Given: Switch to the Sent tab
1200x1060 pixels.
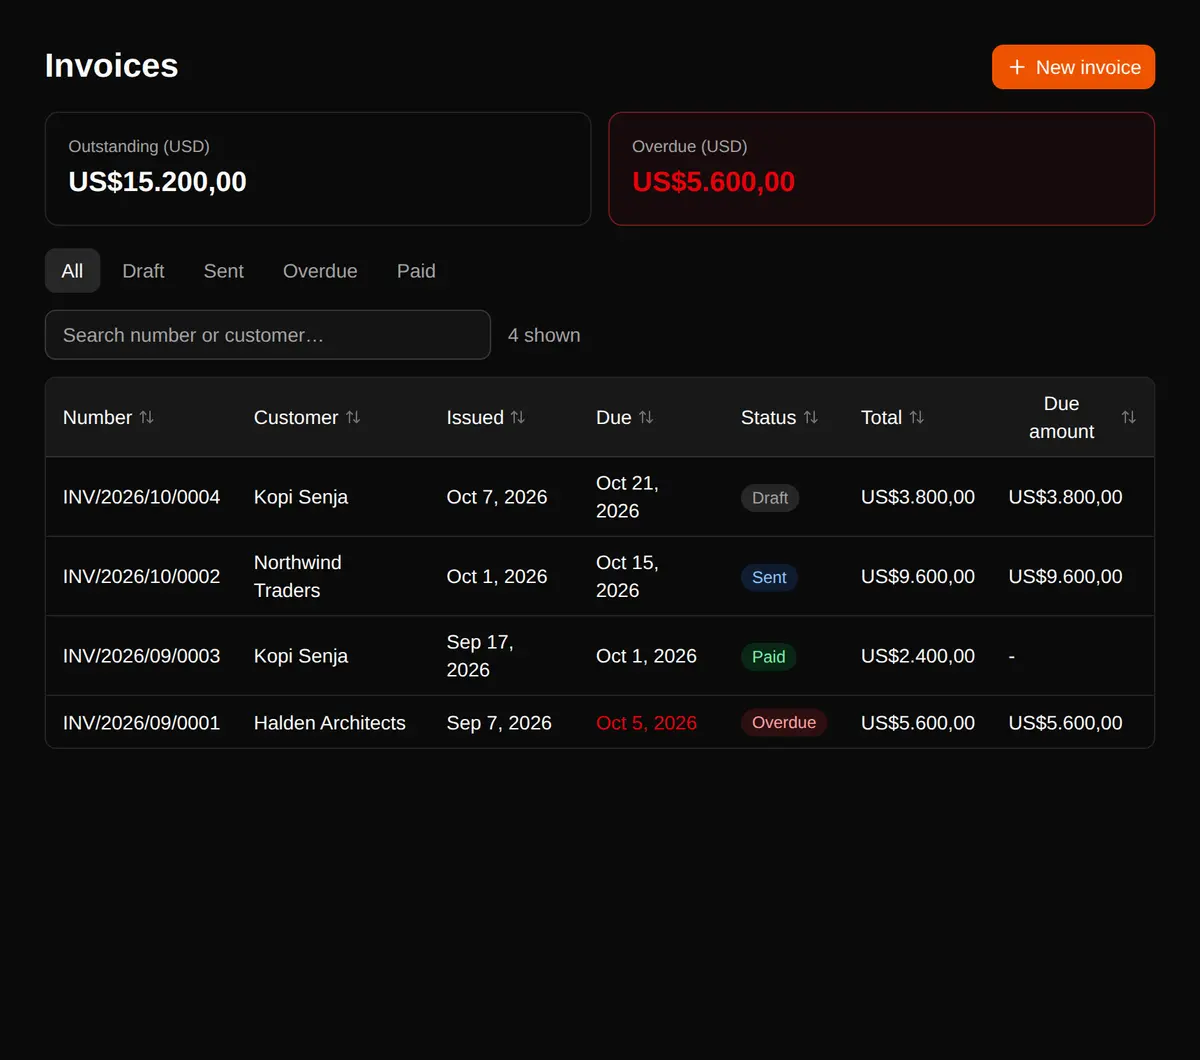Looking at the screenshot, I should tap(224, 271).
